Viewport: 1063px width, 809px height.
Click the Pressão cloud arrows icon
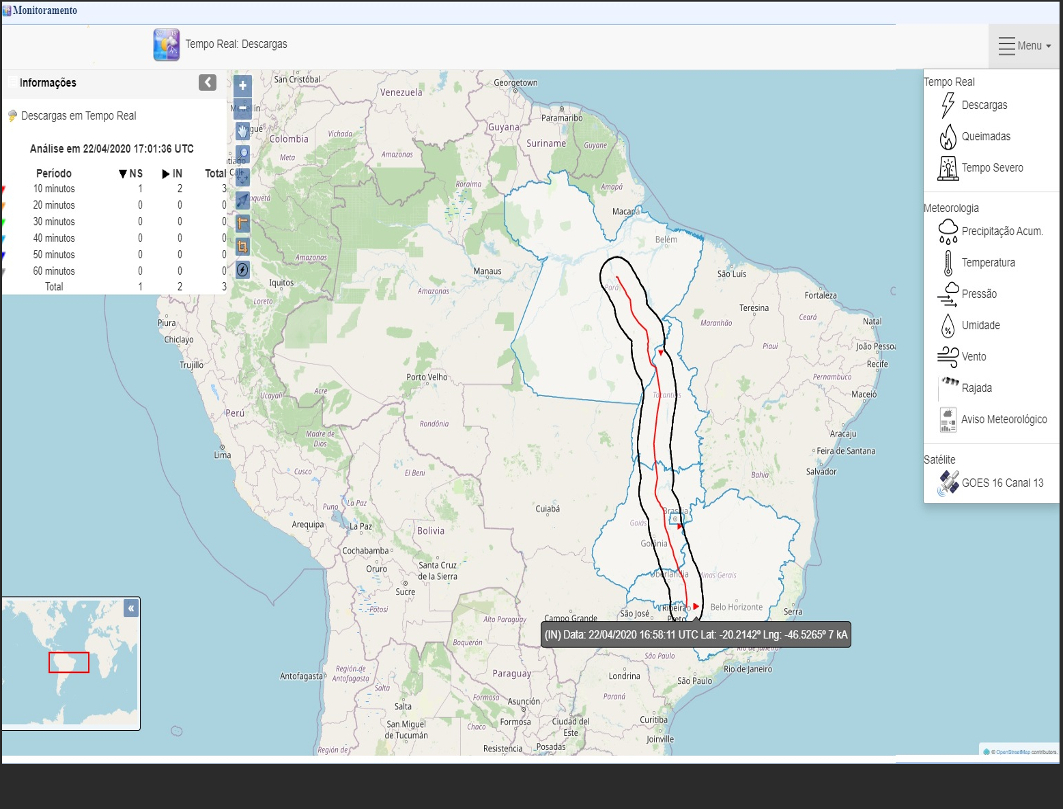tap(948, 294)
